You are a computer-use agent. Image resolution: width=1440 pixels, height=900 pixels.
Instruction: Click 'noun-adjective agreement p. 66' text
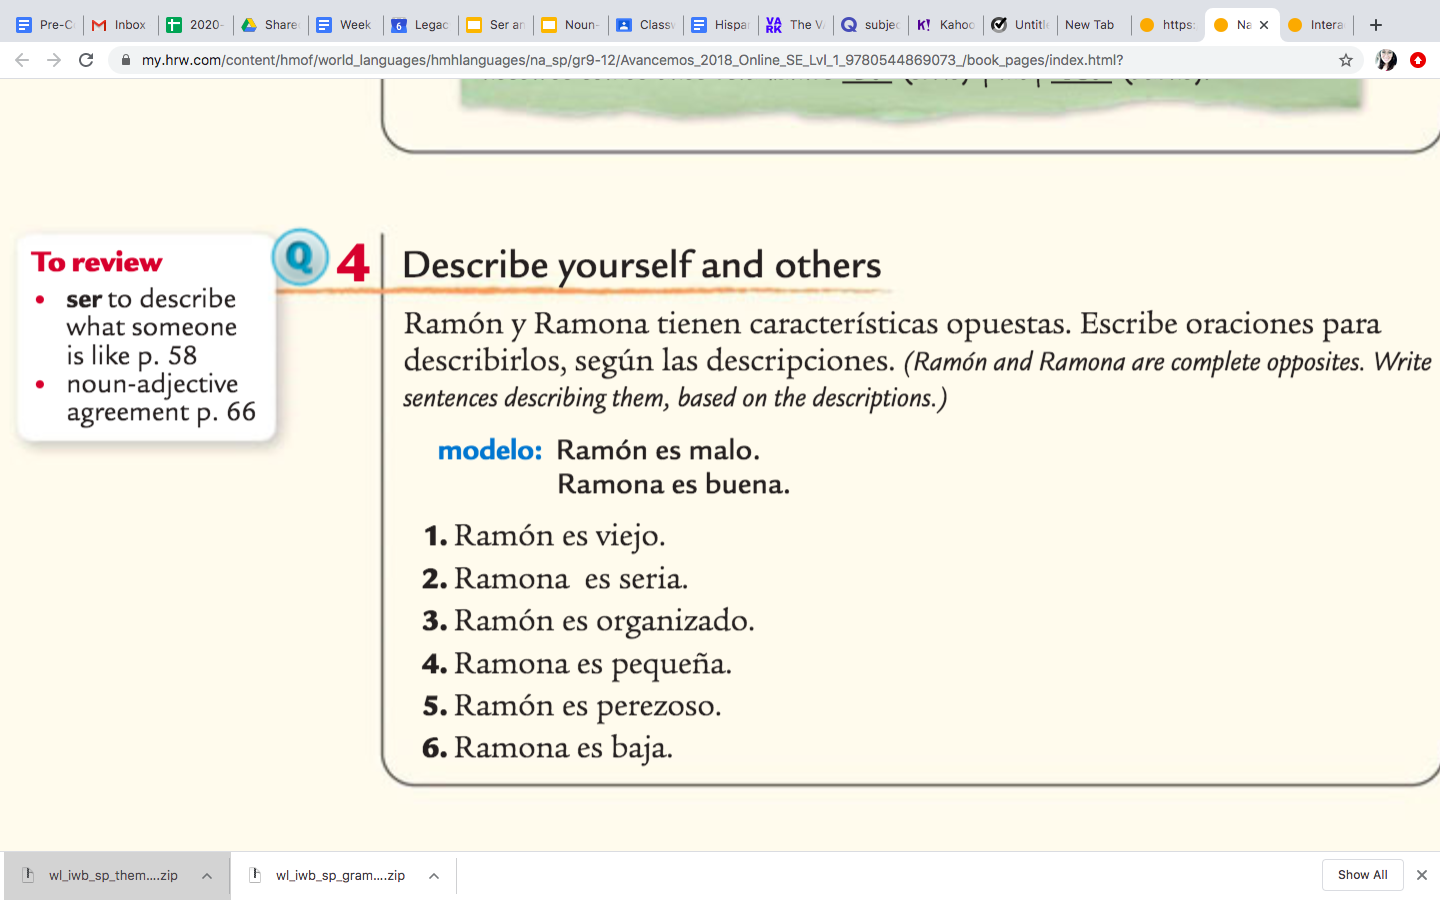[161, 398]
